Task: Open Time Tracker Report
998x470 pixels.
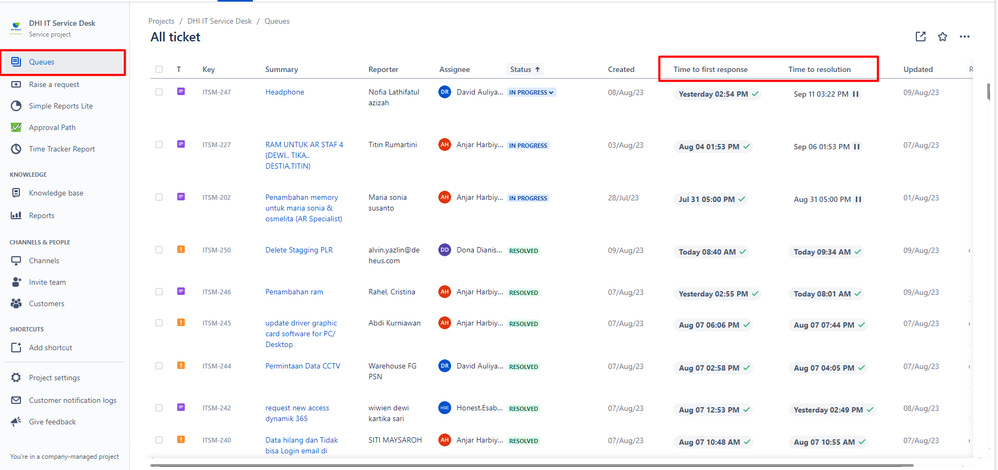Action: [x=62, y=149]
